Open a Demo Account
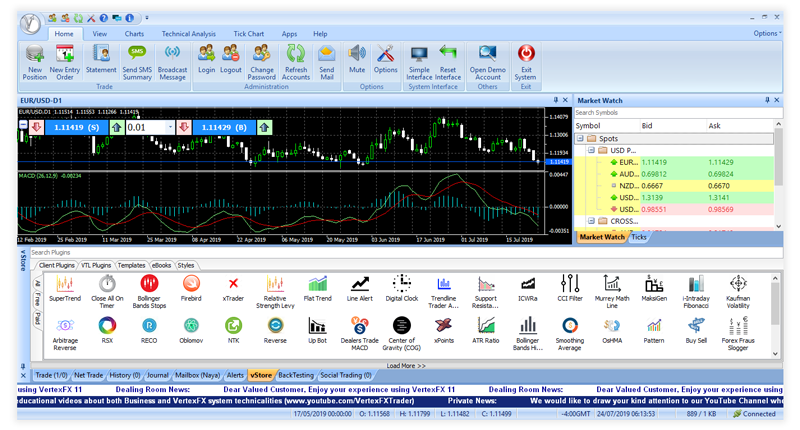The width and height of the screenshot is (800, 430). point(488,62)
